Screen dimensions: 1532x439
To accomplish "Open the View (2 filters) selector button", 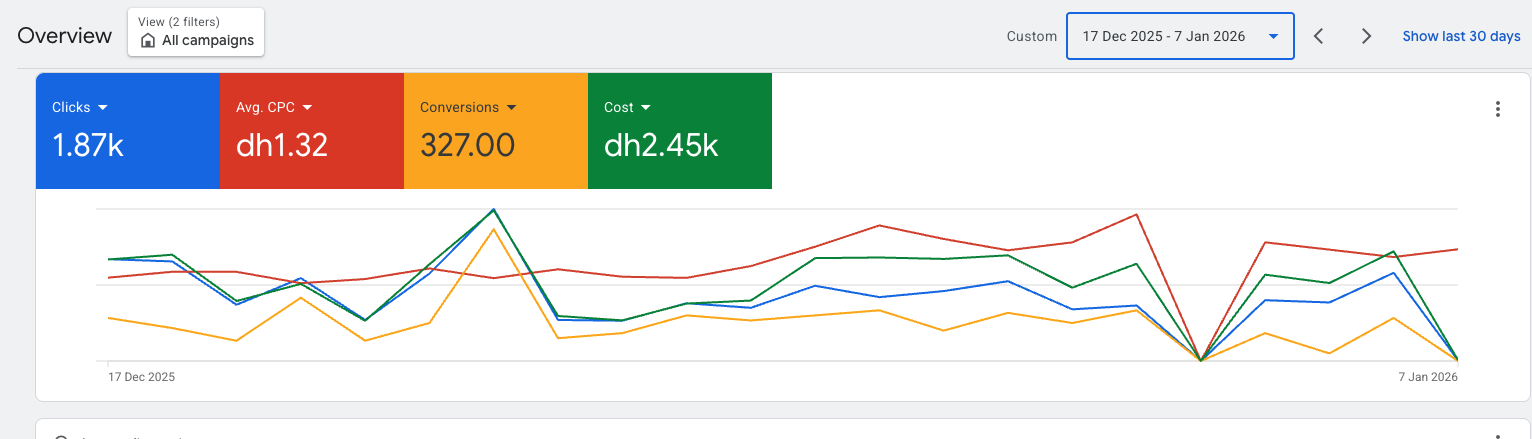I will point(196,32).
